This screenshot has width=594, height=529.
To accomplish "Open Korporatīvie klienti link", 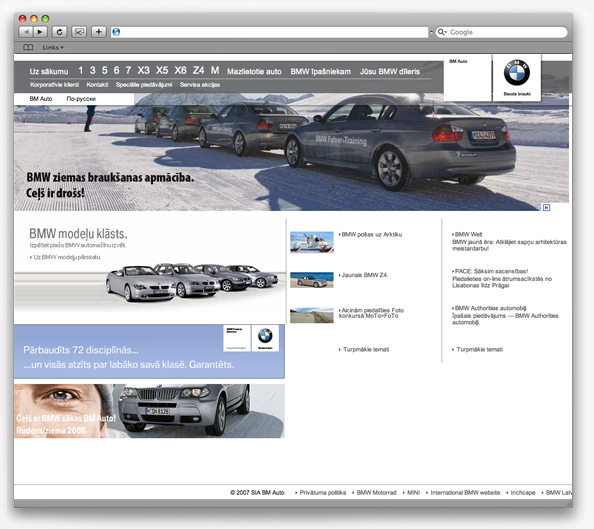I will tap(55, 85).
